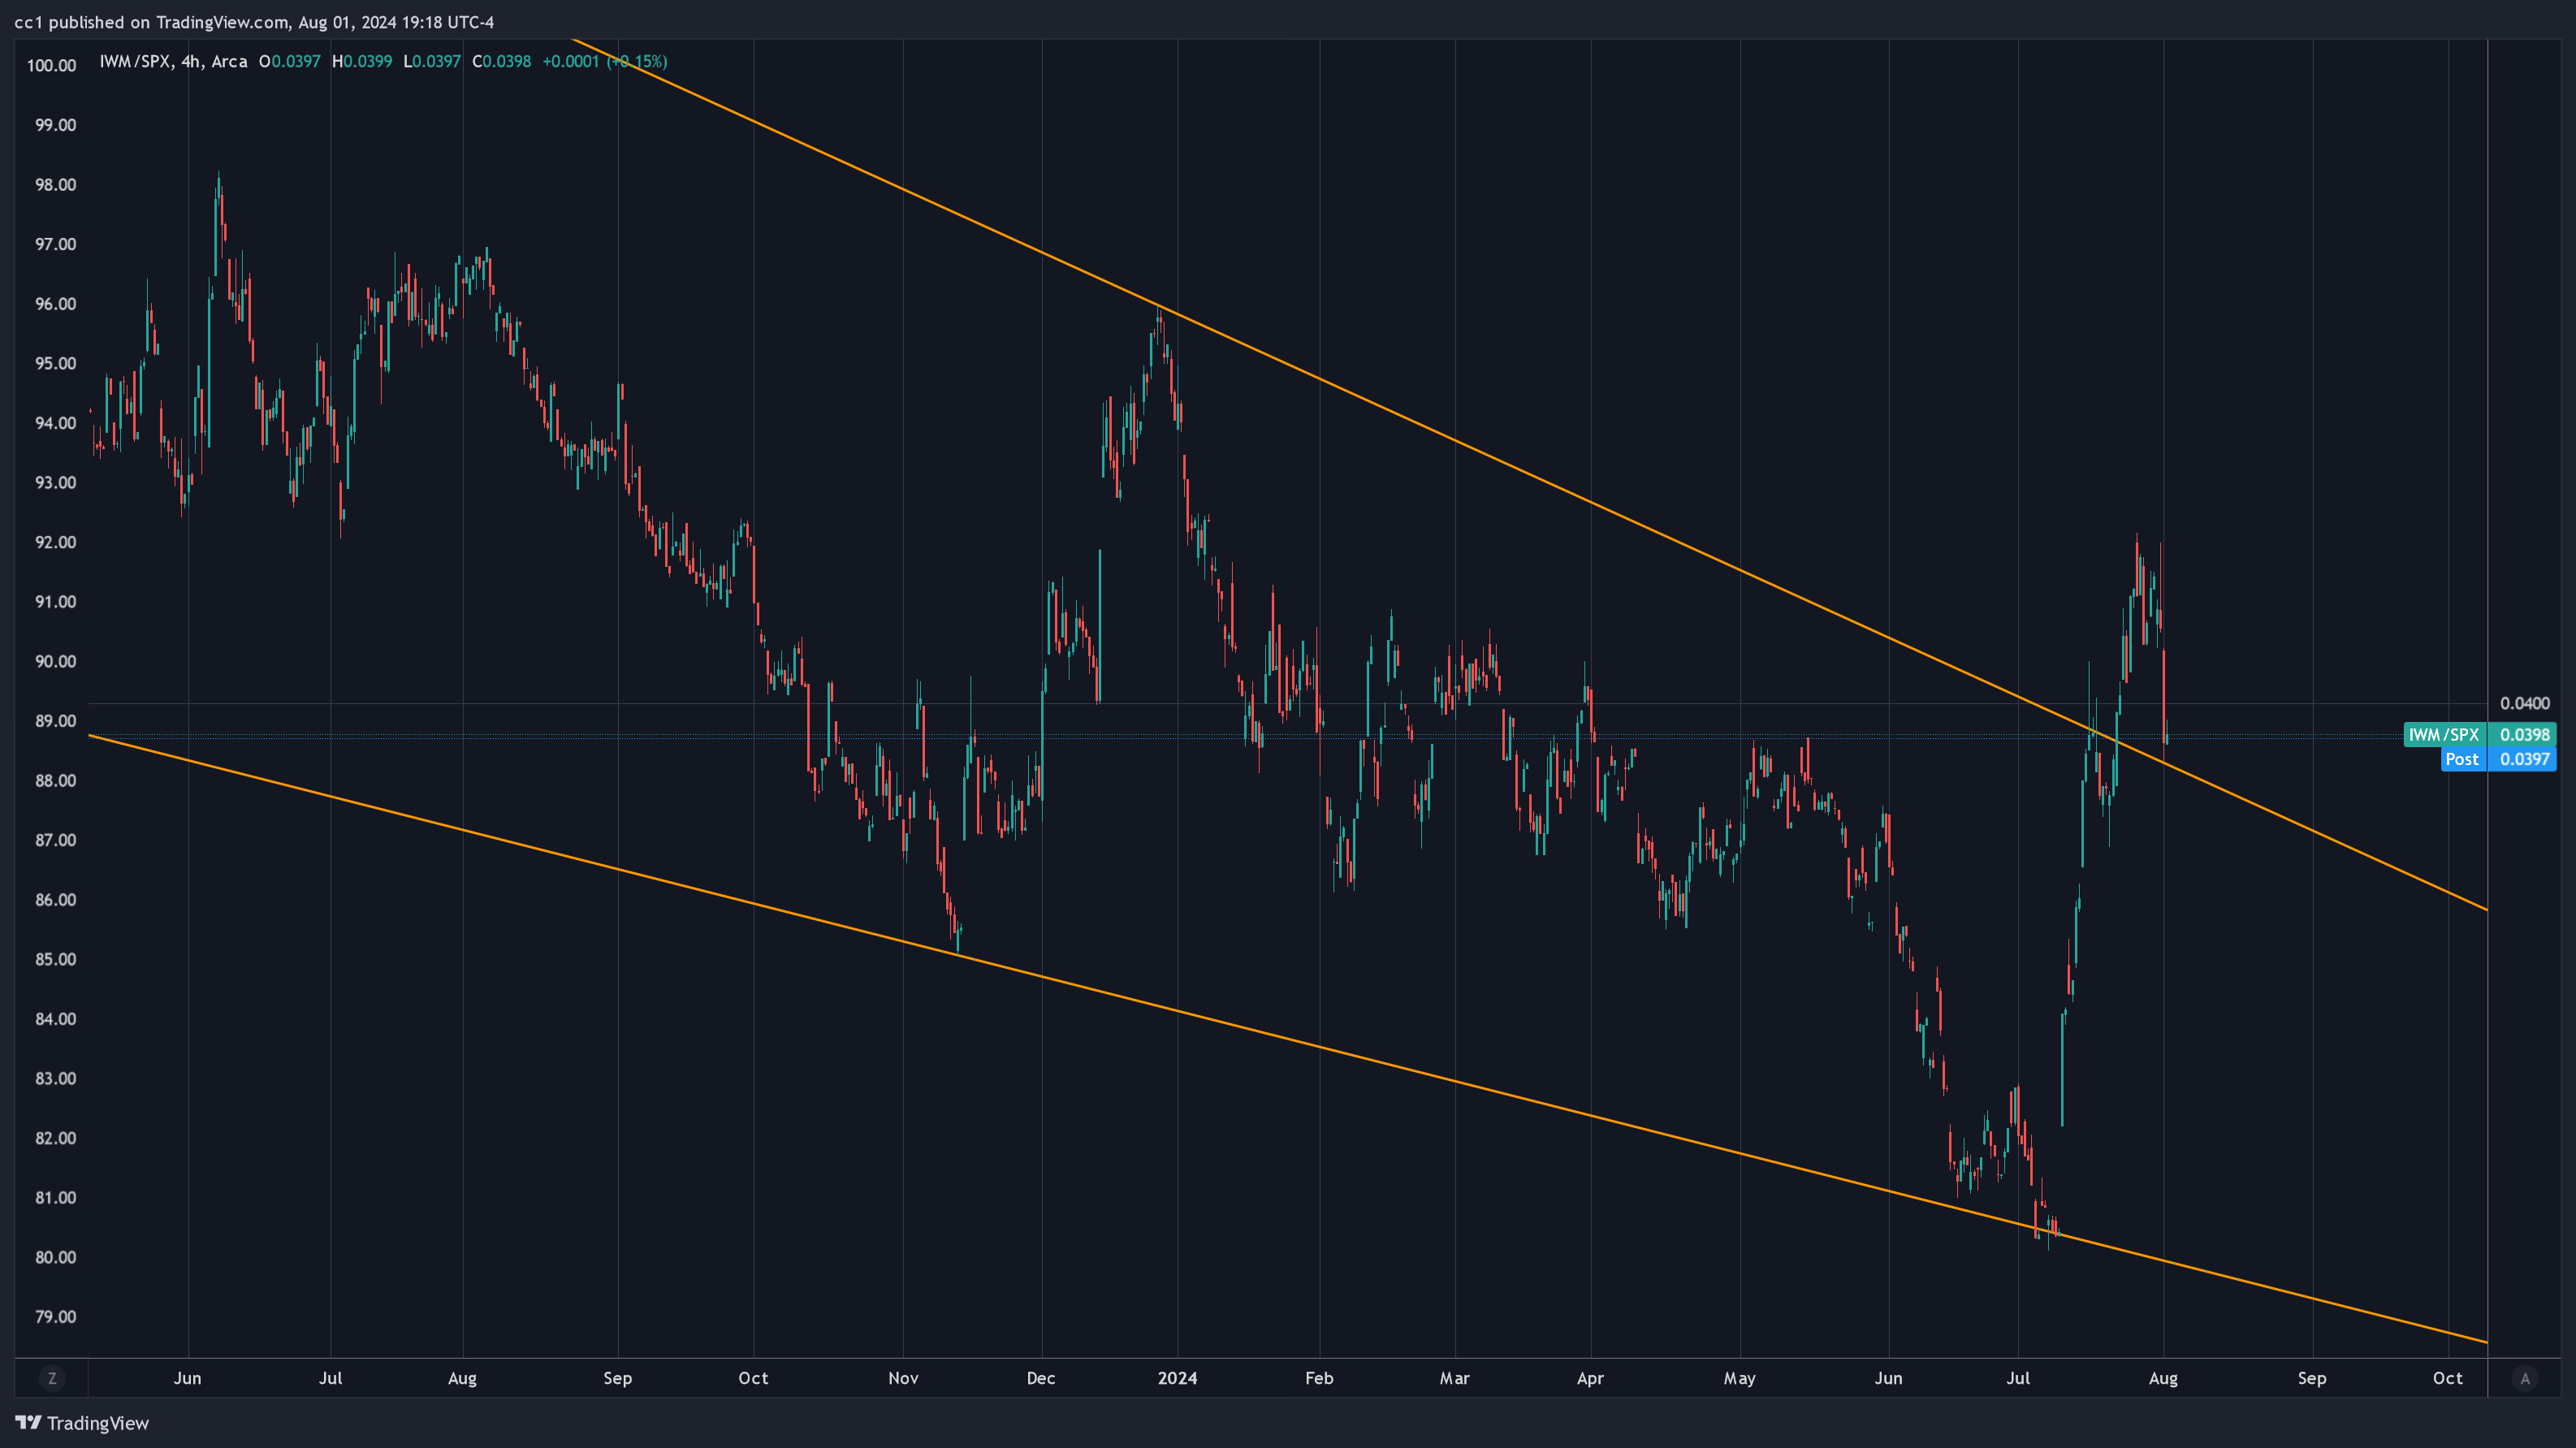The height and width of the screenshot is (1448, 2576).
Task: Click the 2024 label on time axis
Action: 1177,1378
